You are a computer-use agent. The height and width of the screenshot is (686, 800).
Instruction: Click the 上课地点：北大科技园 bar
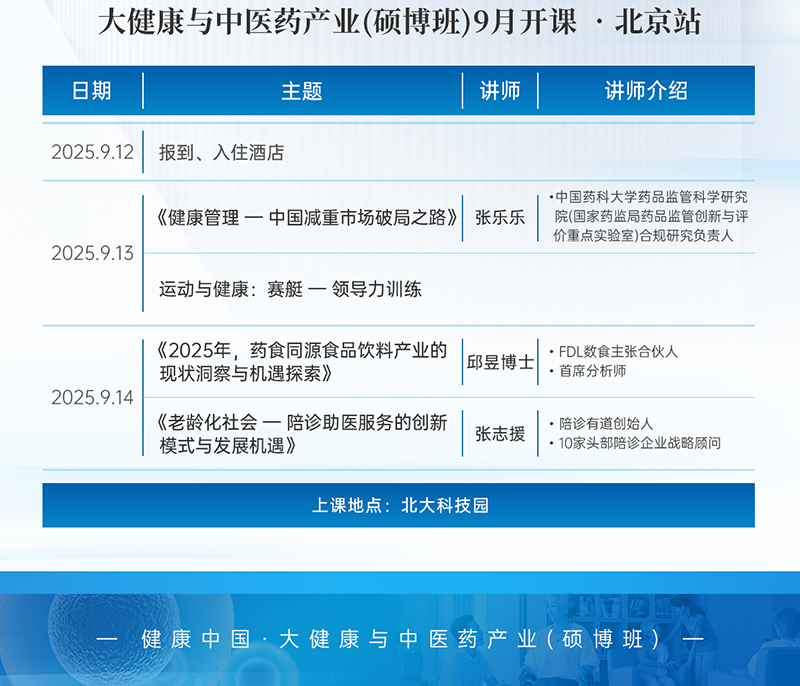coord(399,506)
